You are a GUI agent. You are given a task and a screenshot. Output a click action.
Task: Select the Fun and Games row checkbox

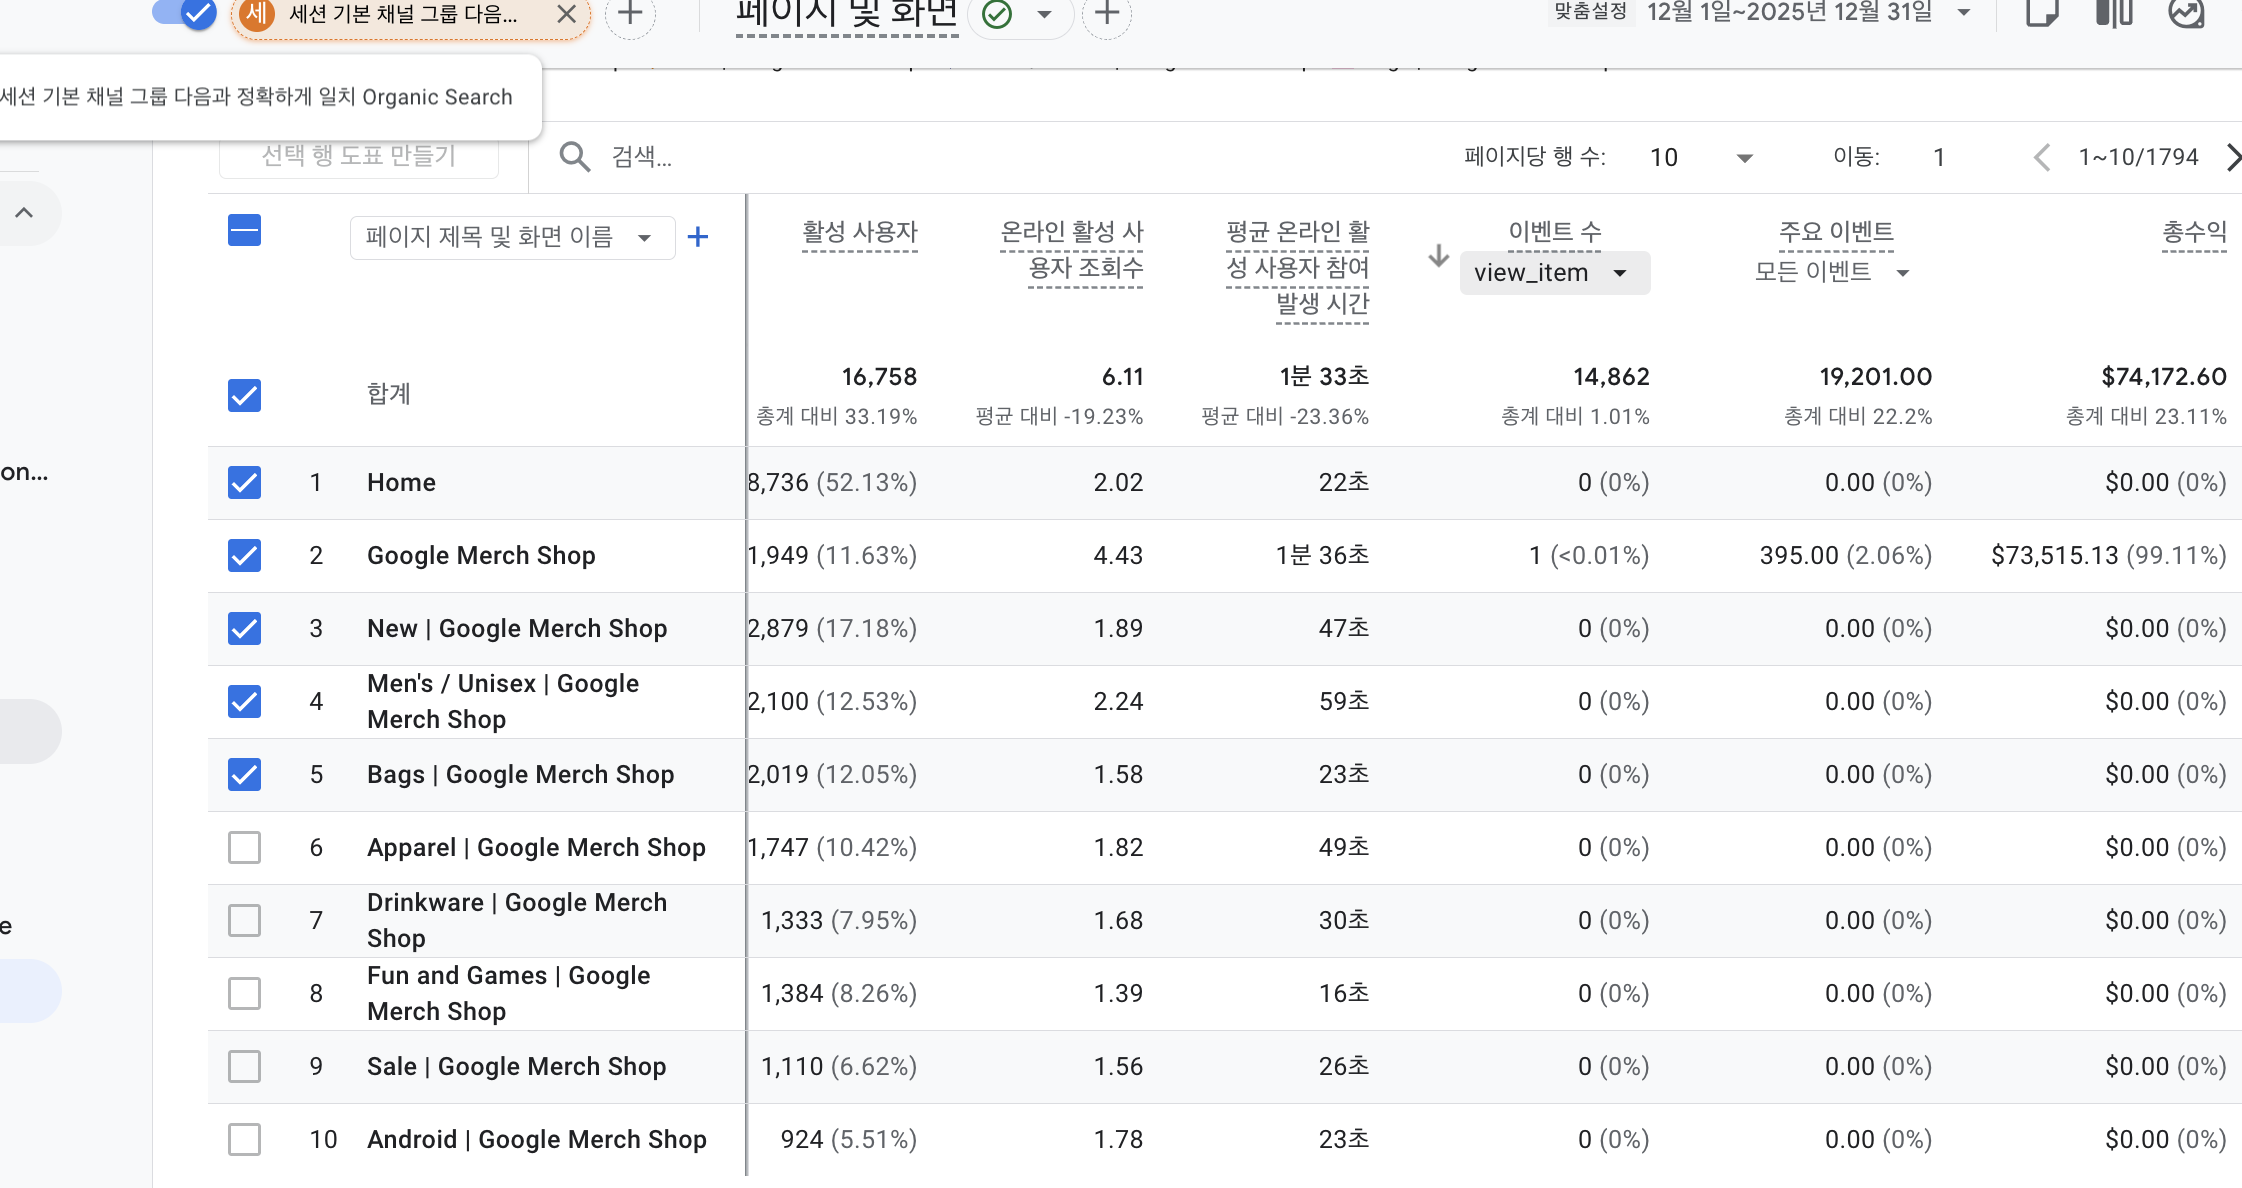pos(244,993)
